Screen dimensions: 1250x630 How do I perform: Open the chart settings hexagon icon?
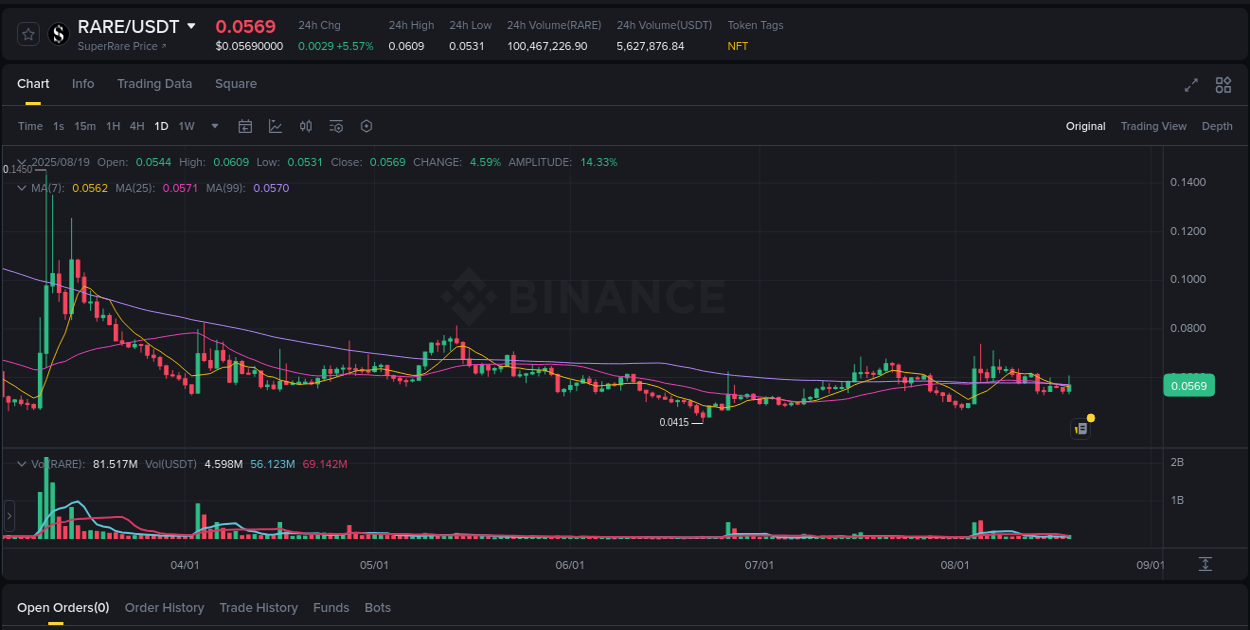[x=366, y=126]
